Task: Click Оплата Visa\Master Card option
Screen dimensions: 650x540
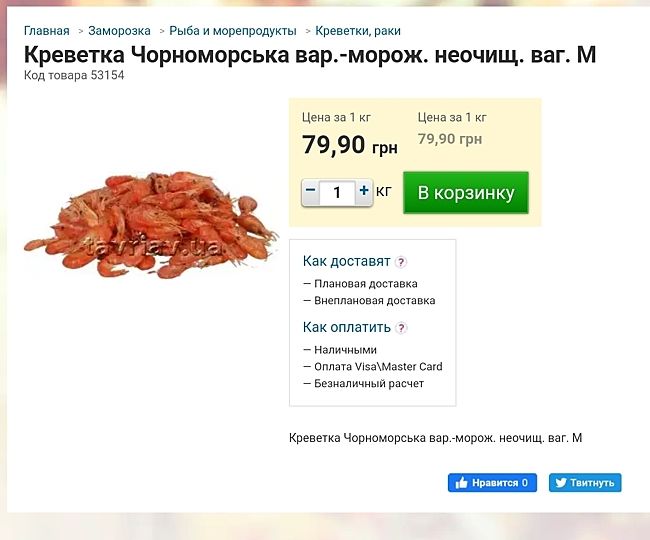Action: click(378, 367)
